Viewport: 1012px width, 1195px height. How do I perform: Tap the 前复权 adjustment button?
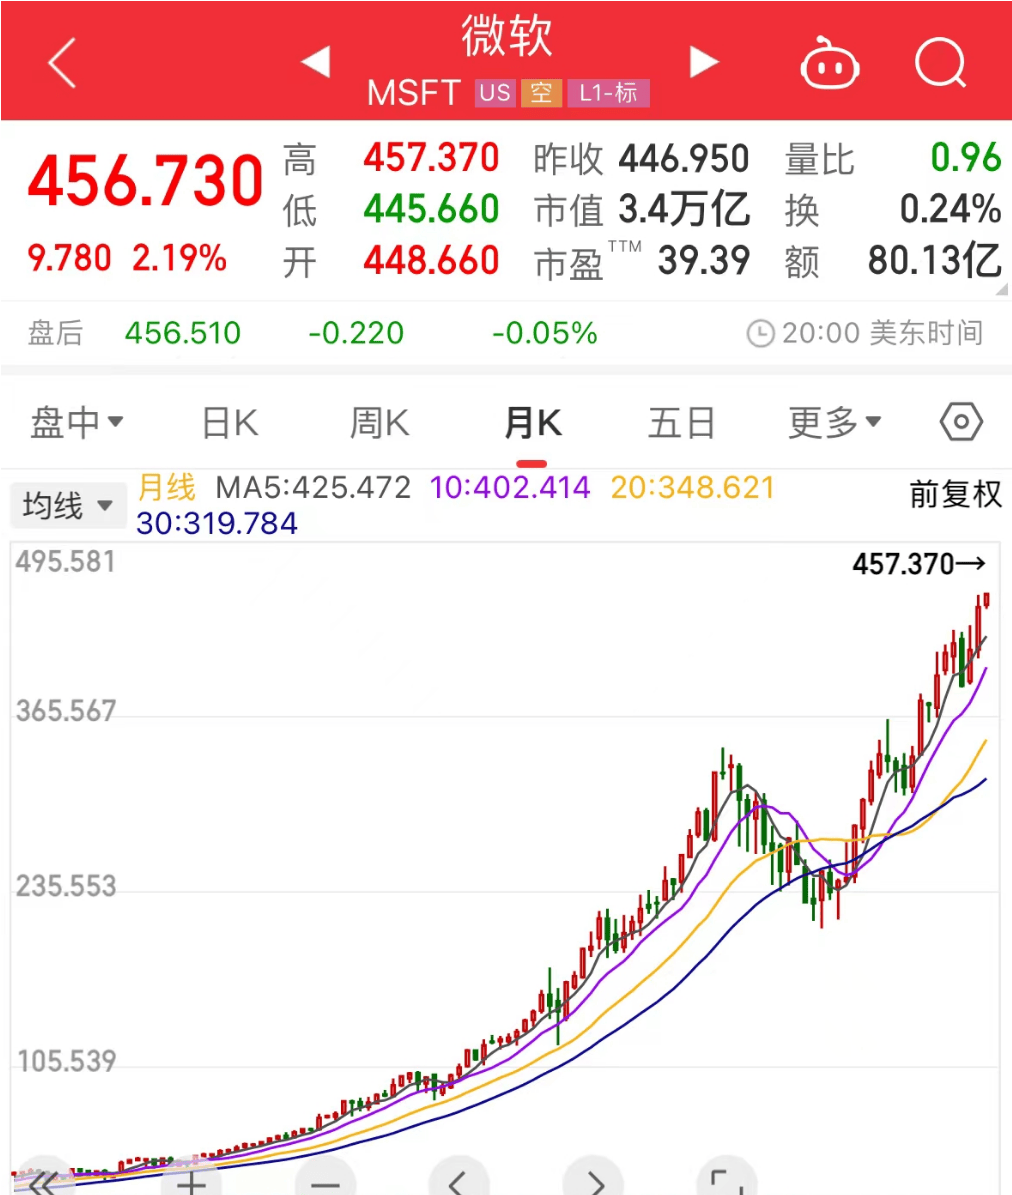coord(955,494)
